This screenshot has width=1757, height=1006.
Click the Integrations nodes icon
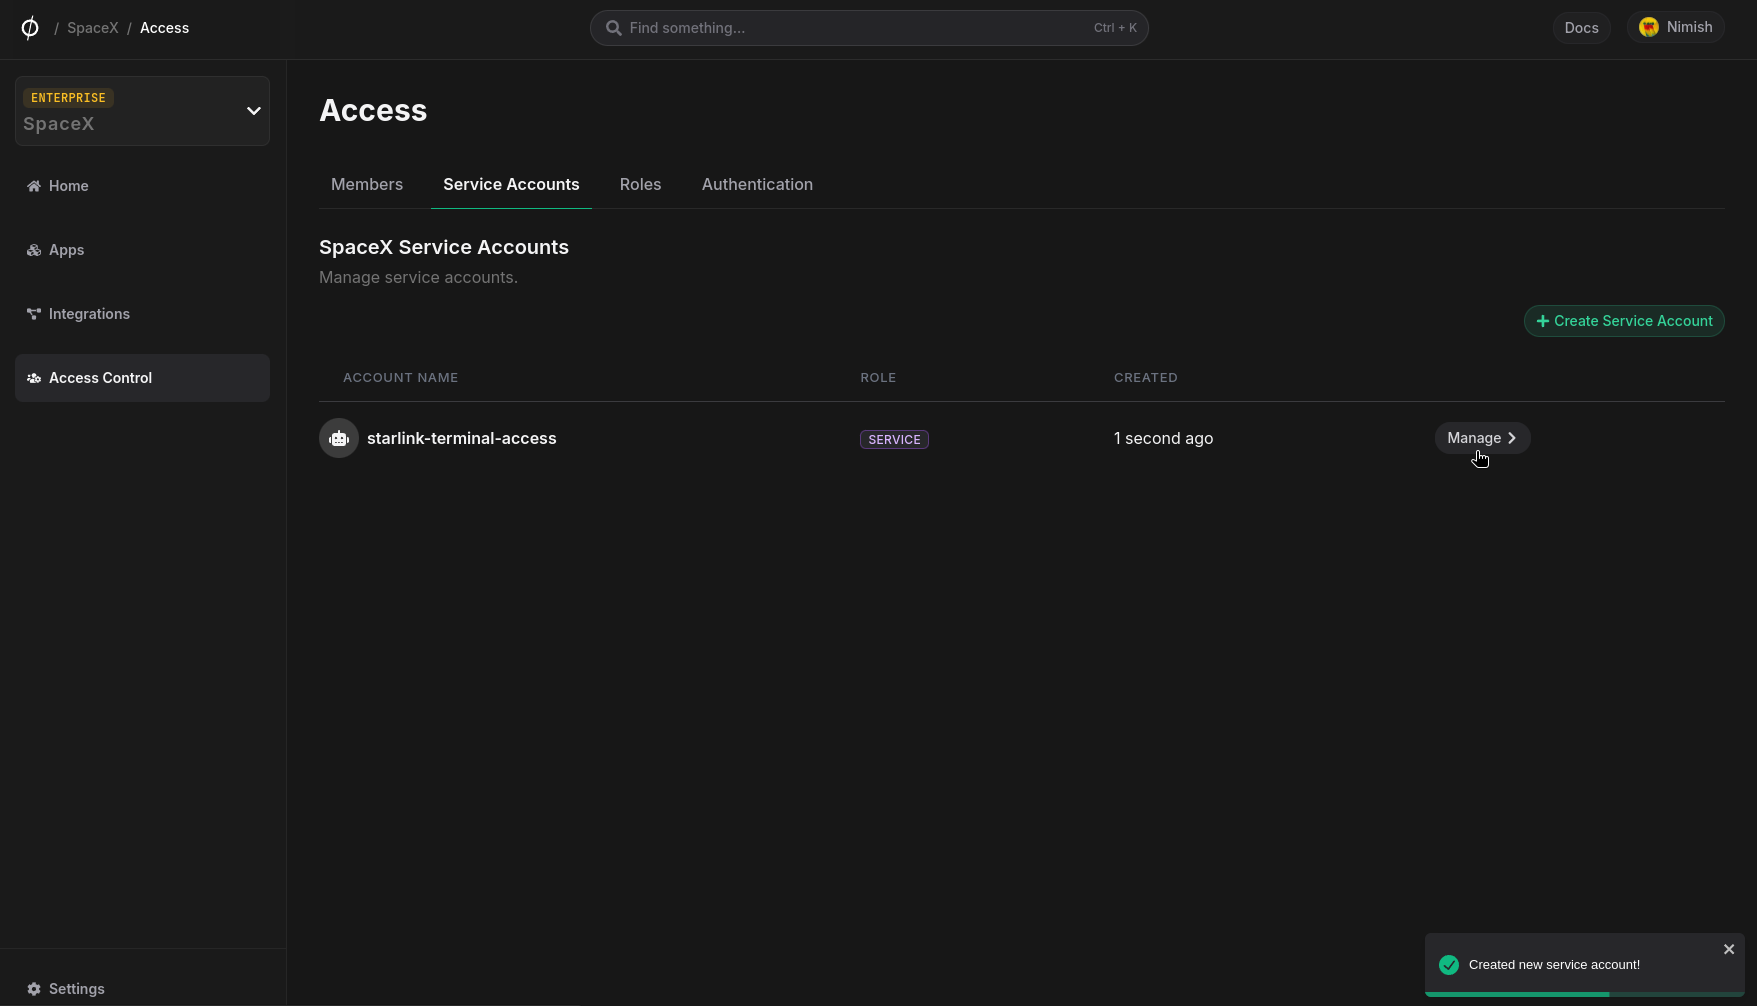coord(34,314)
